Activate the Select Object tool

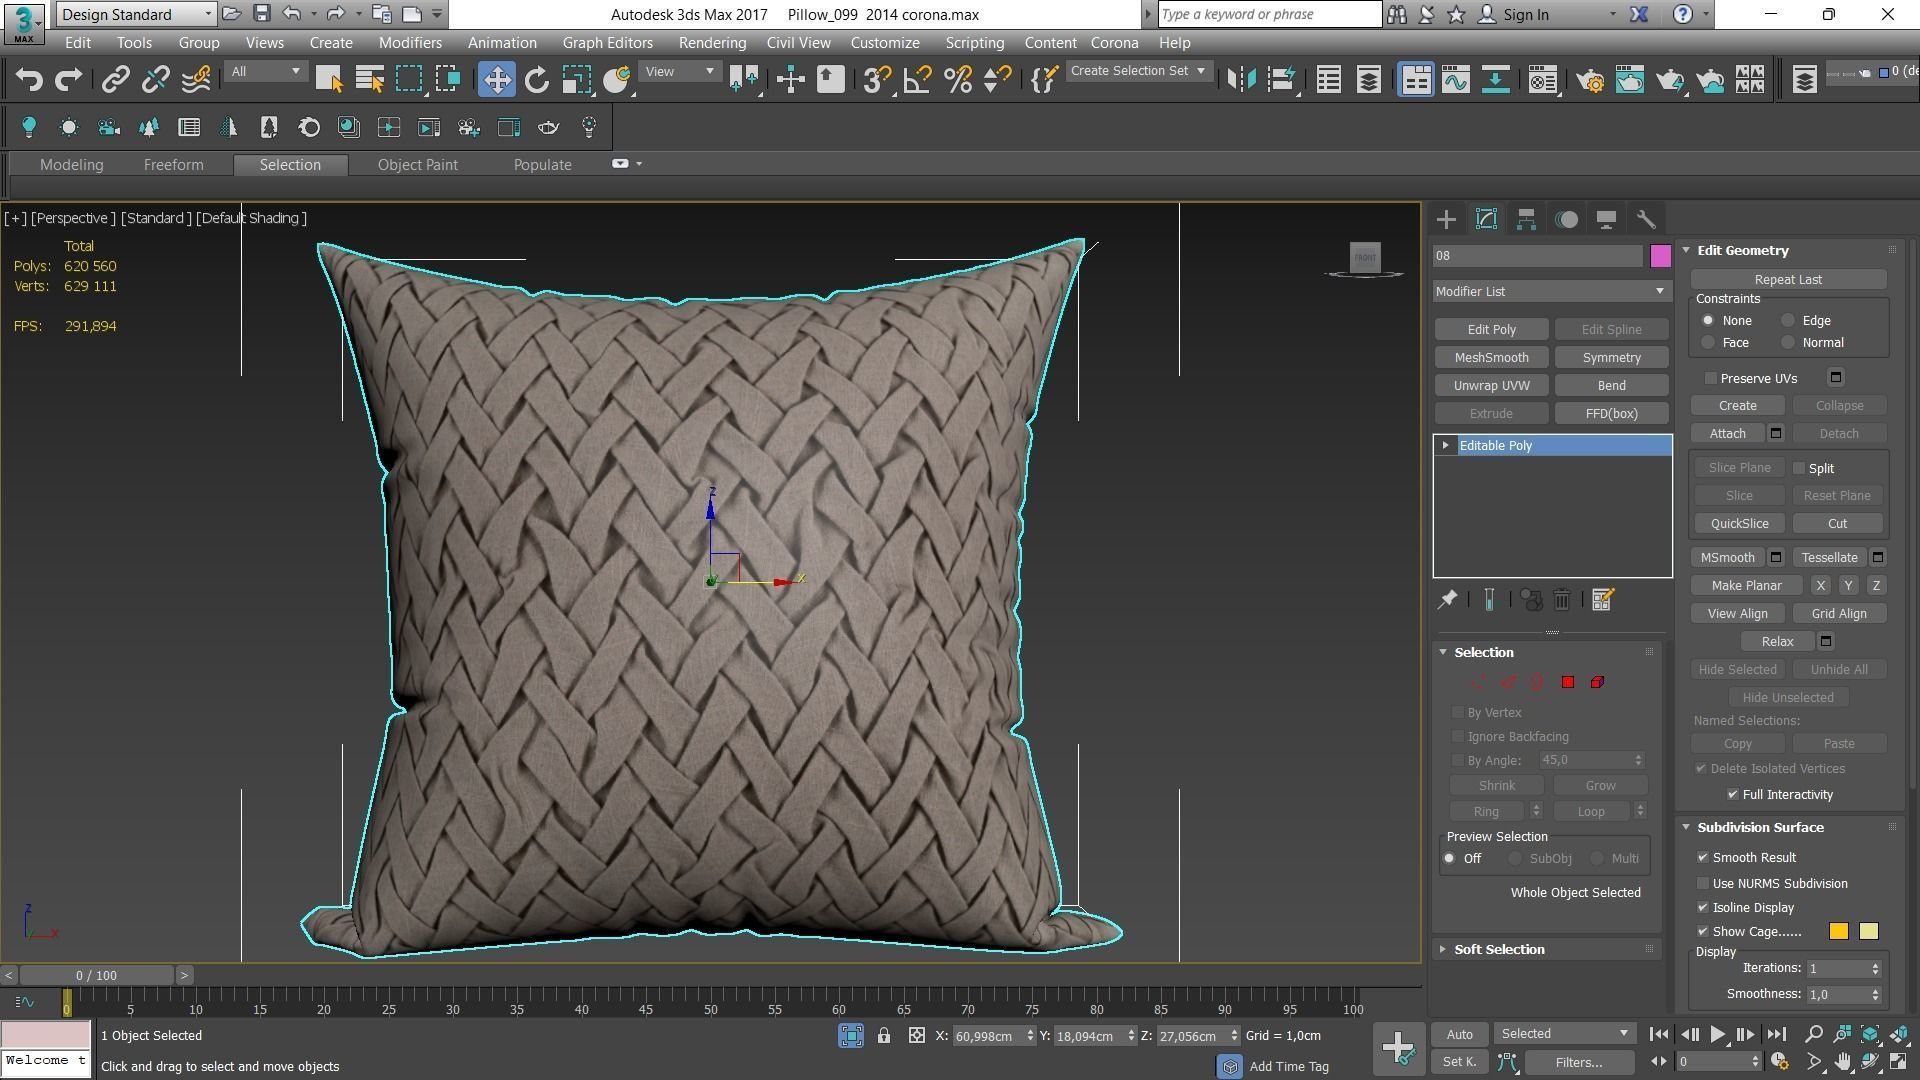coord(329,80)
